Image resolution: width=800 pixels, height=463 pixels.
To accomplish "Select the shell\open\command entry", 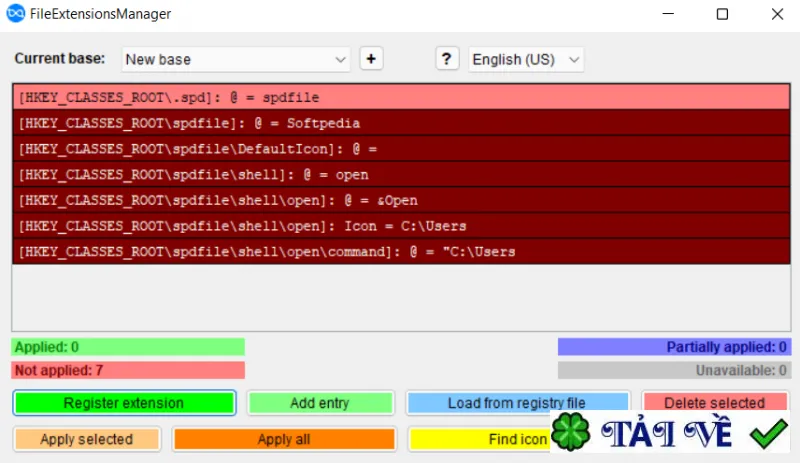I will (x=402, y=251).
